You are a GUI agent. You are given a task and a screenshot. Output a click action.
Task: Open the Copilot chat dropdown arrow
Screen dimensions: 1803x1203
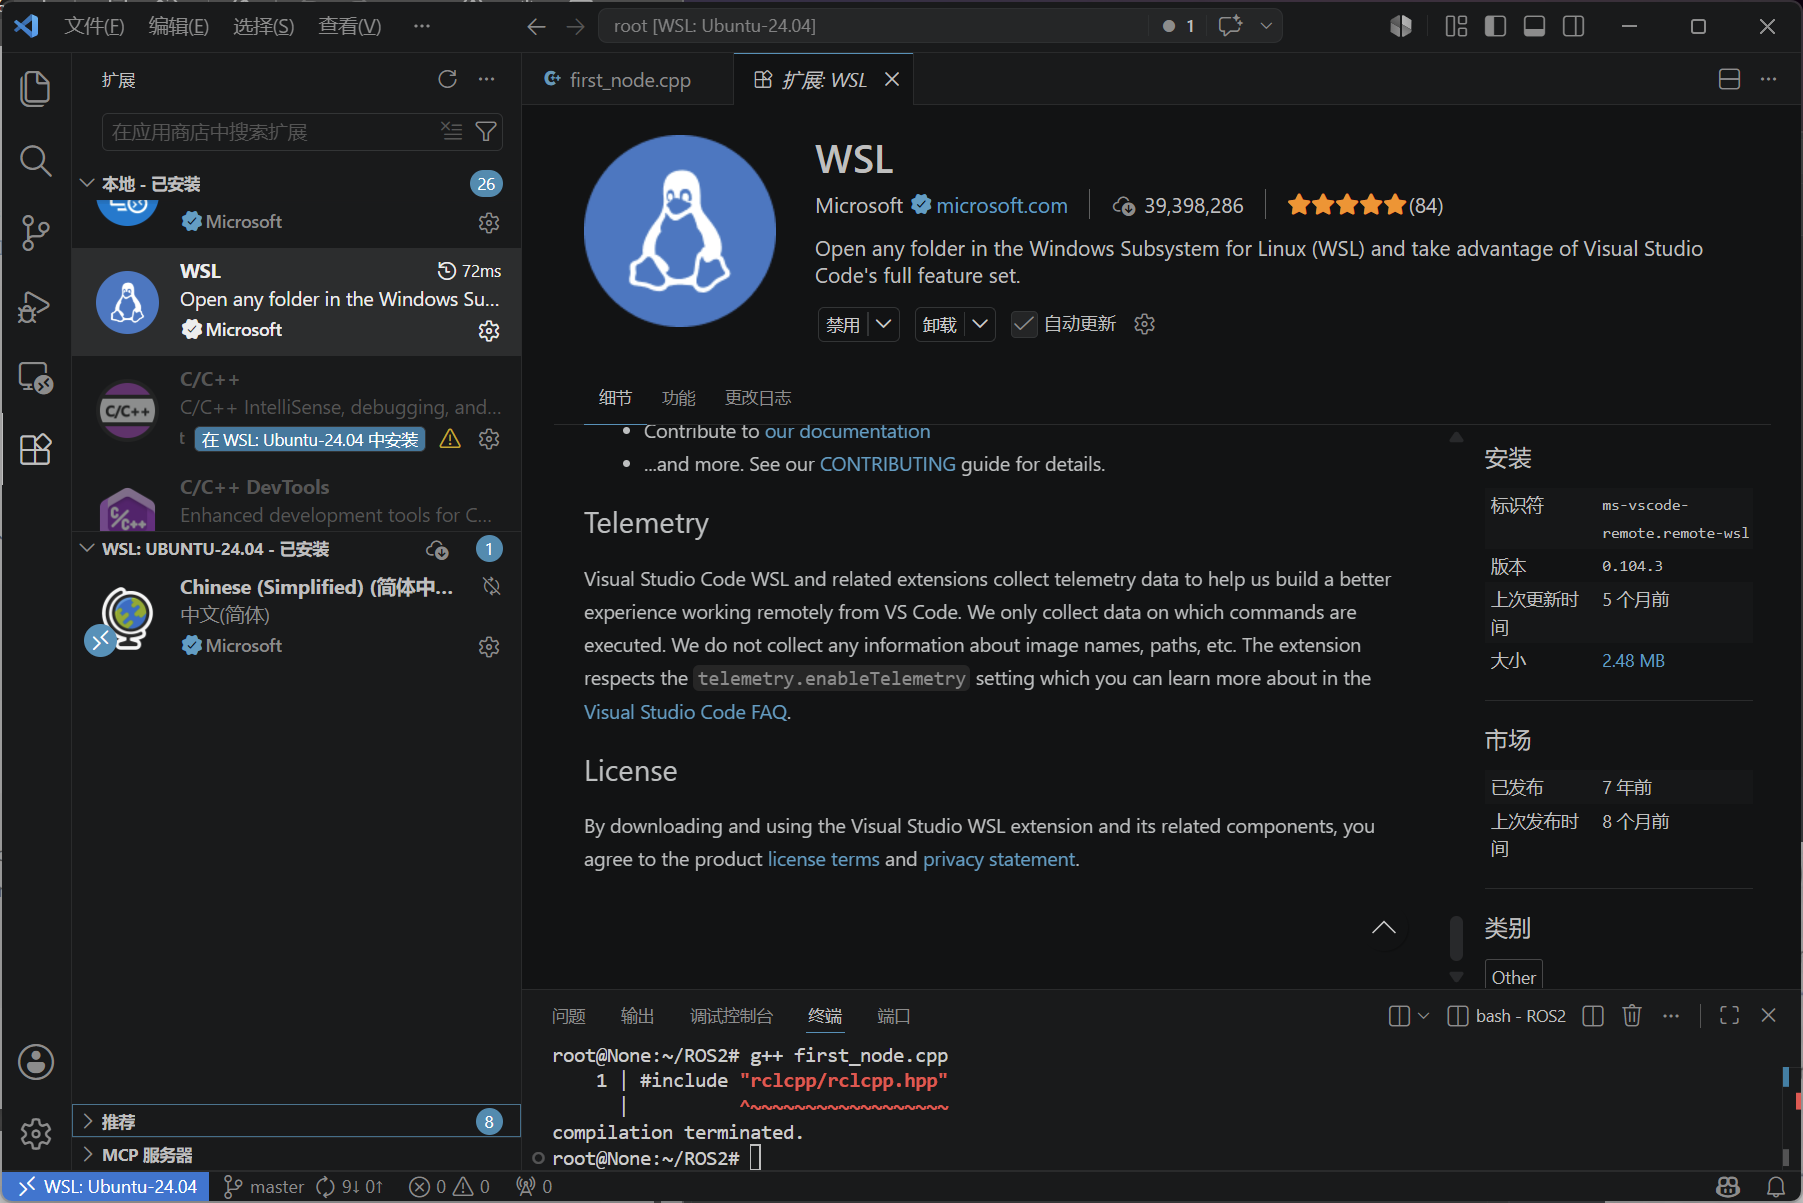[x=1266, y=26]
